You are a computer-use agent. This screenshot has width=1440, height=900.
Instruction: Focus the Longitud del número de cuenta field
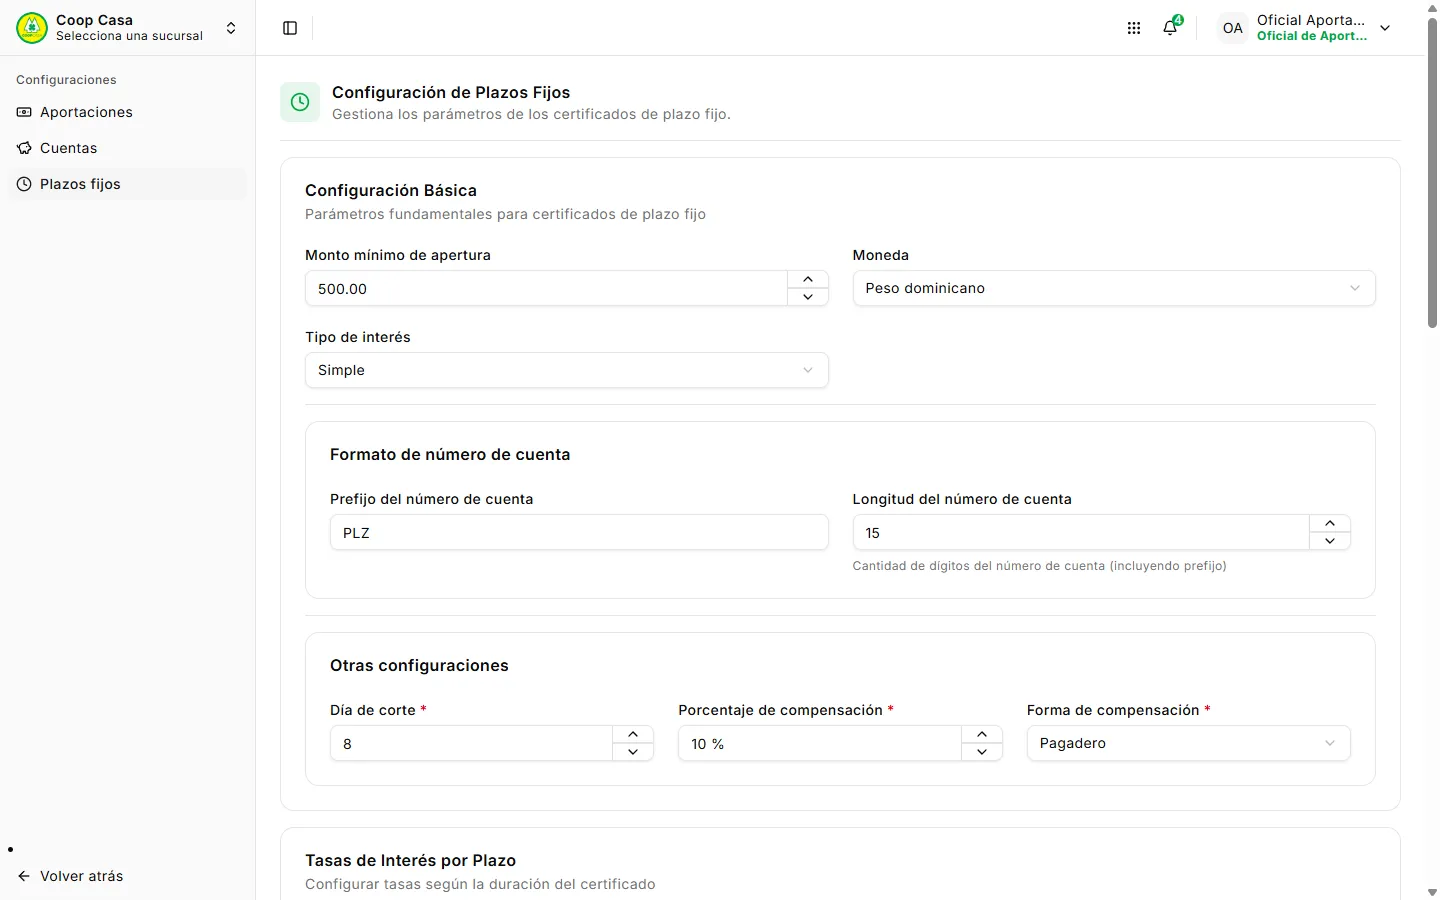click(x=1081, y=532)
